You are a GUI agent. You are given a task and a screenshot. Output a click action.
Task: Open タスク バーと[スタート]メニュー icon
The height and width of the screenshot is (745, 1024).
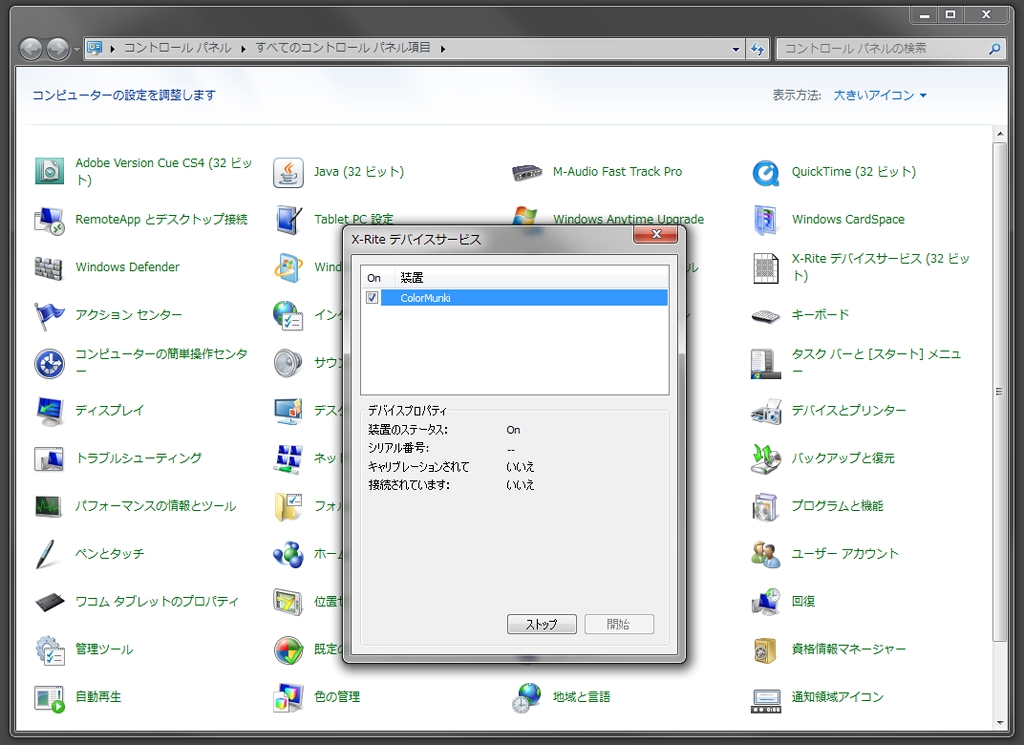tap(765, 363)
